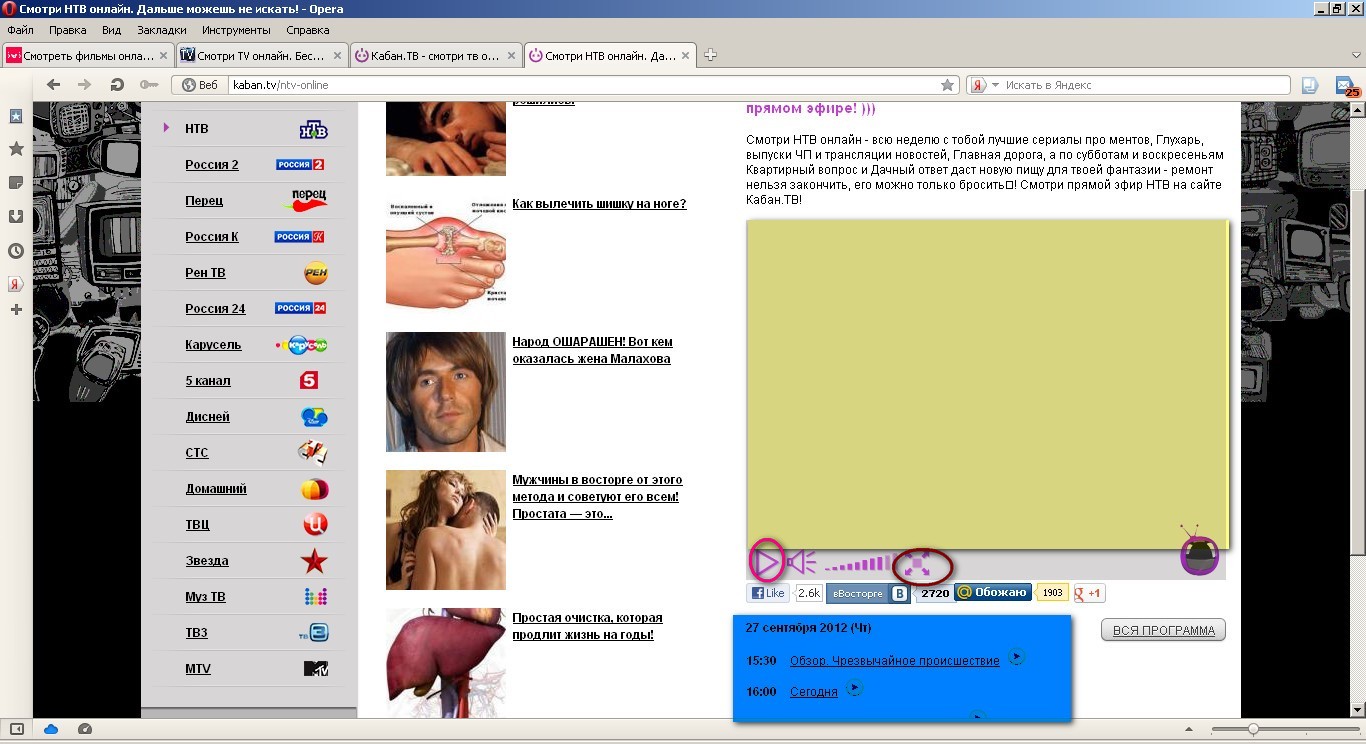Add a sidebar panel with the plus icon
The width and height of the screenshot is (1366, 744).
click(16, 310)
